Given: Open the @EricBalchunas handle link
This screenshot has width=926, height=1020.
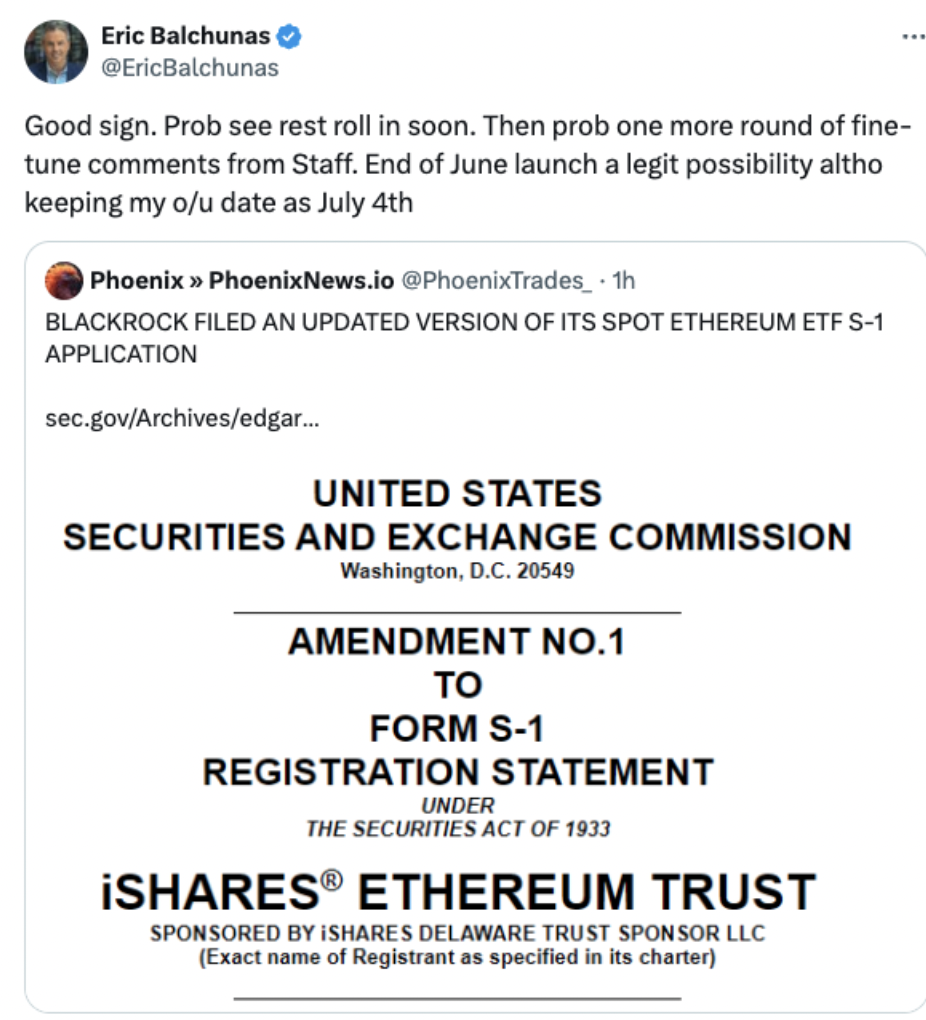Looking at the screenshot, I should click(190, 68).
